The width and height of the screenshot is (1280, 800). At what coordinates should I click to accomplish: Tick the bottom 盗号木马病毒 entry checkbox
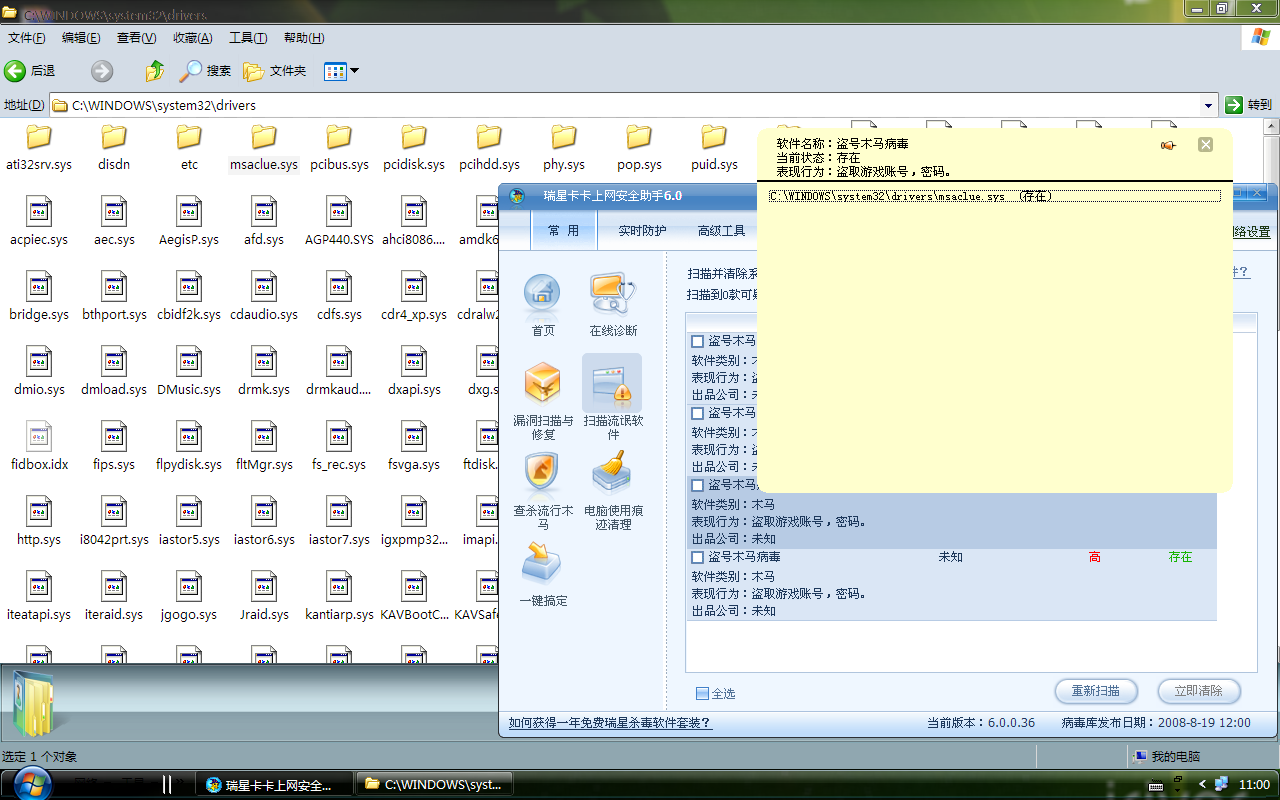pos(698,557)
